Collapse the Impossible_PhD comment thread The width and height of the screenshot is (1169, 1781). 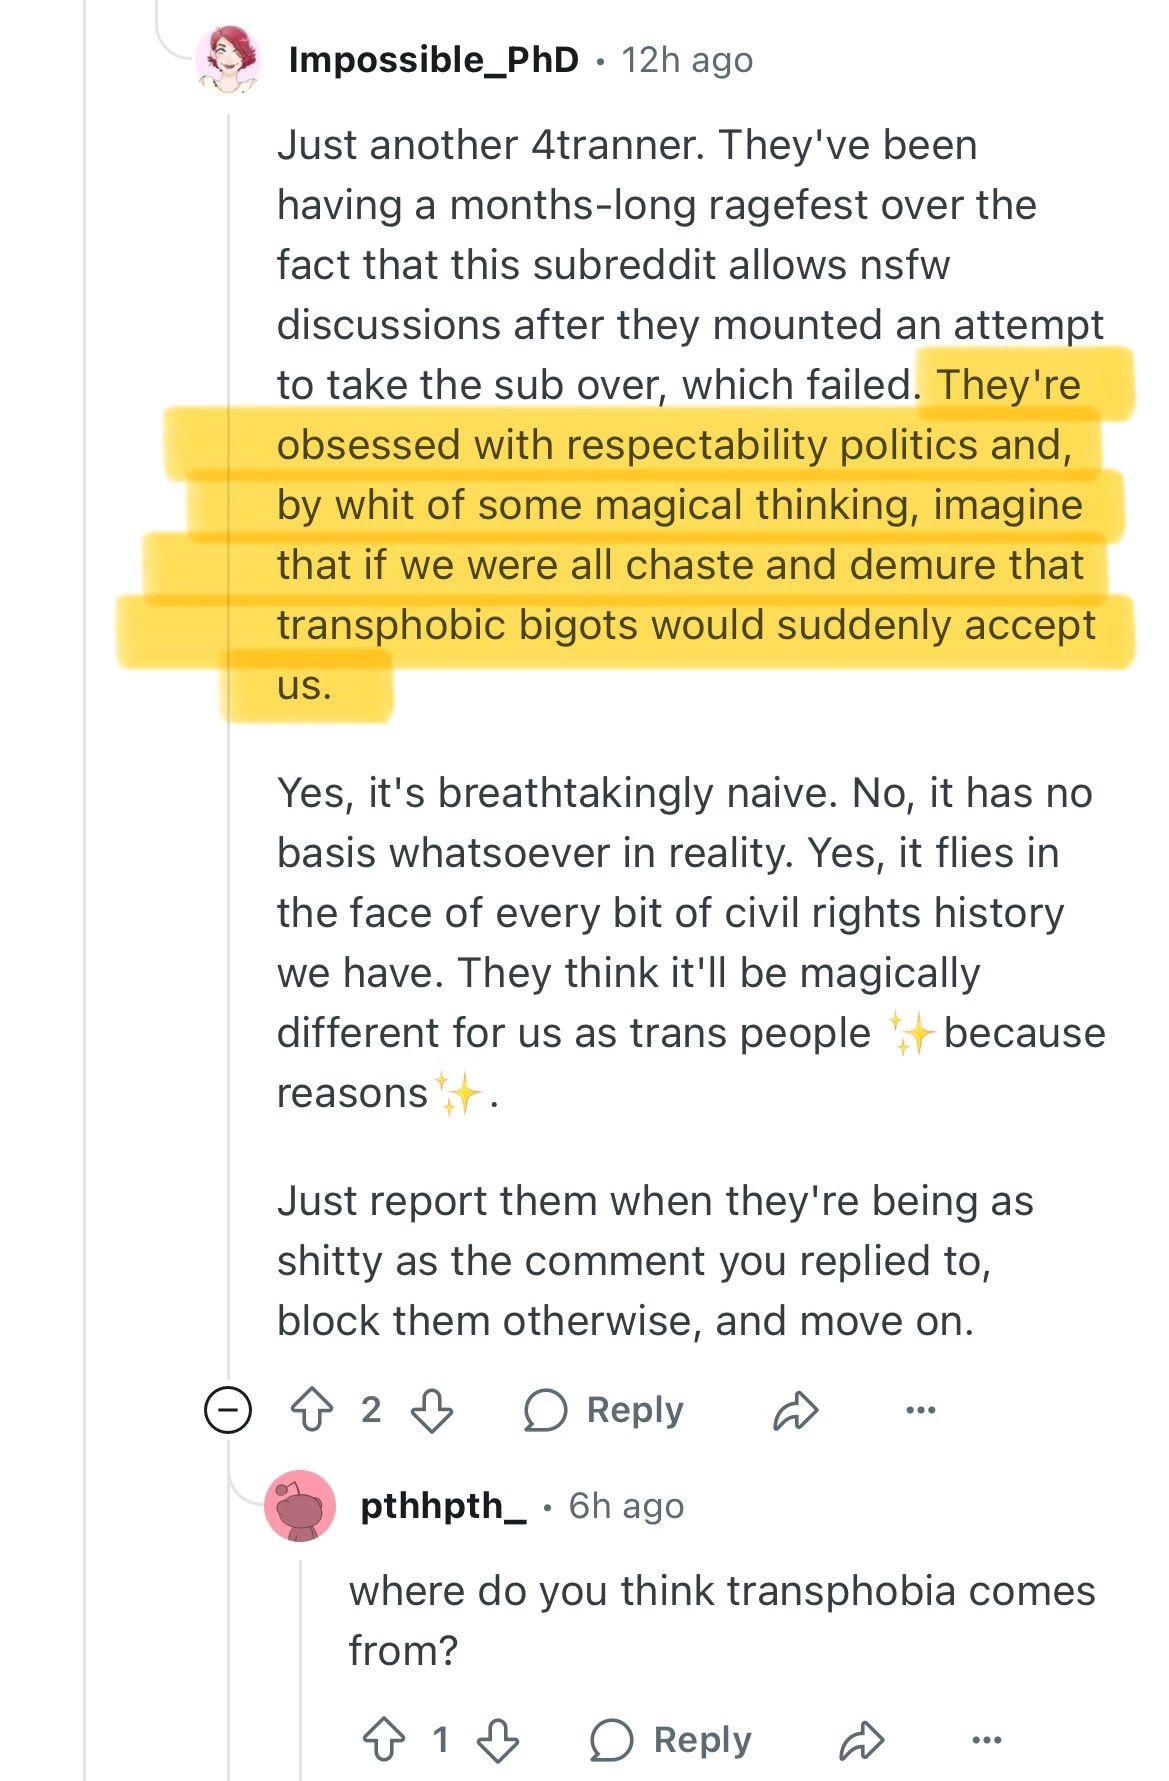coord(228,1410)
